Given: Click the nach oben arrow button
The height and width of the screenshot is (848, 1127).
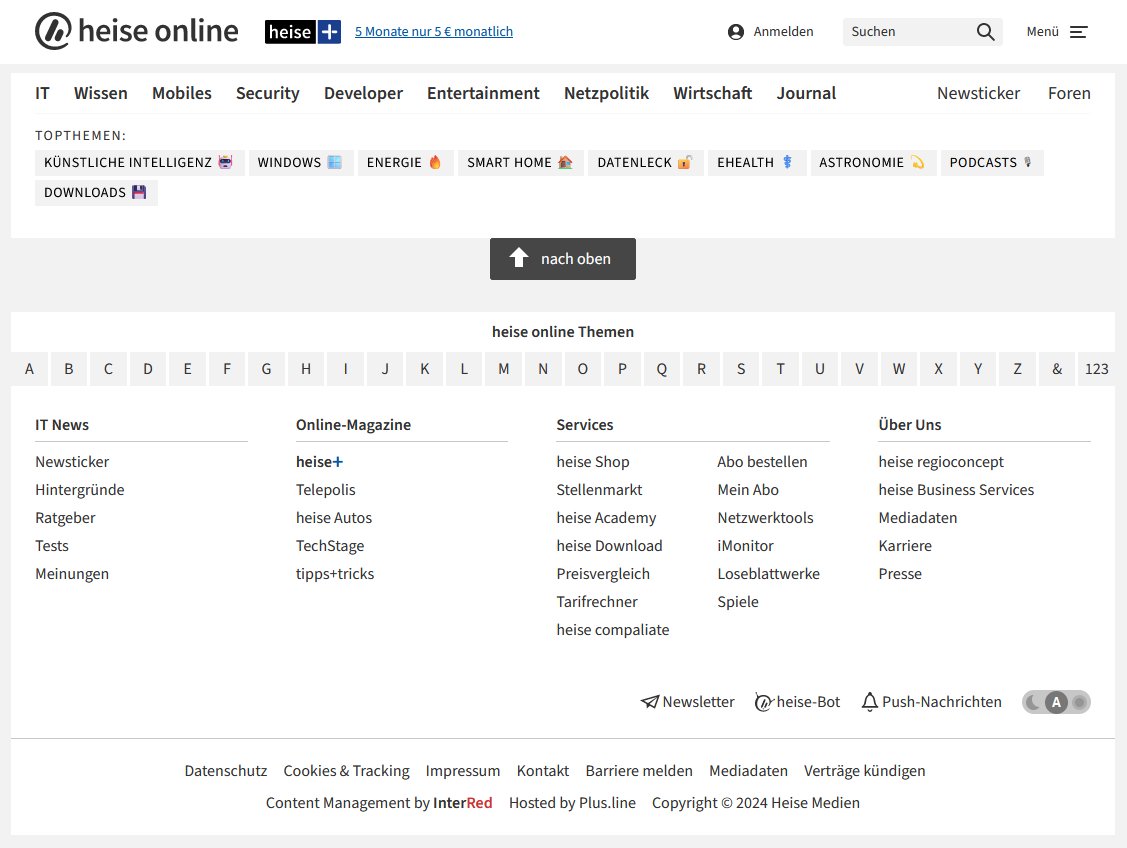Looking at the screenshot, I should pyautogui.click(x=563, y=259).
